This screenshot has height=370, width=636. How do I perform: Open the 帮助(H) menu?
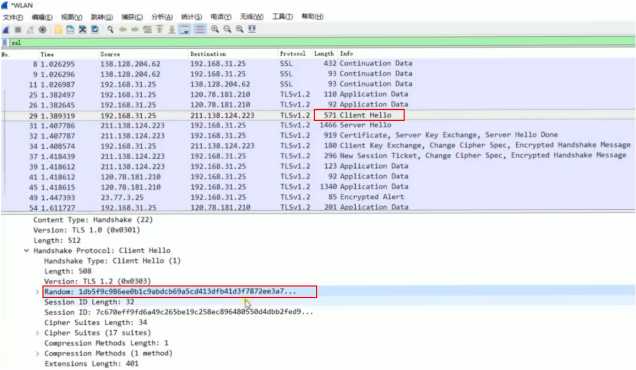tap(312, 17)
